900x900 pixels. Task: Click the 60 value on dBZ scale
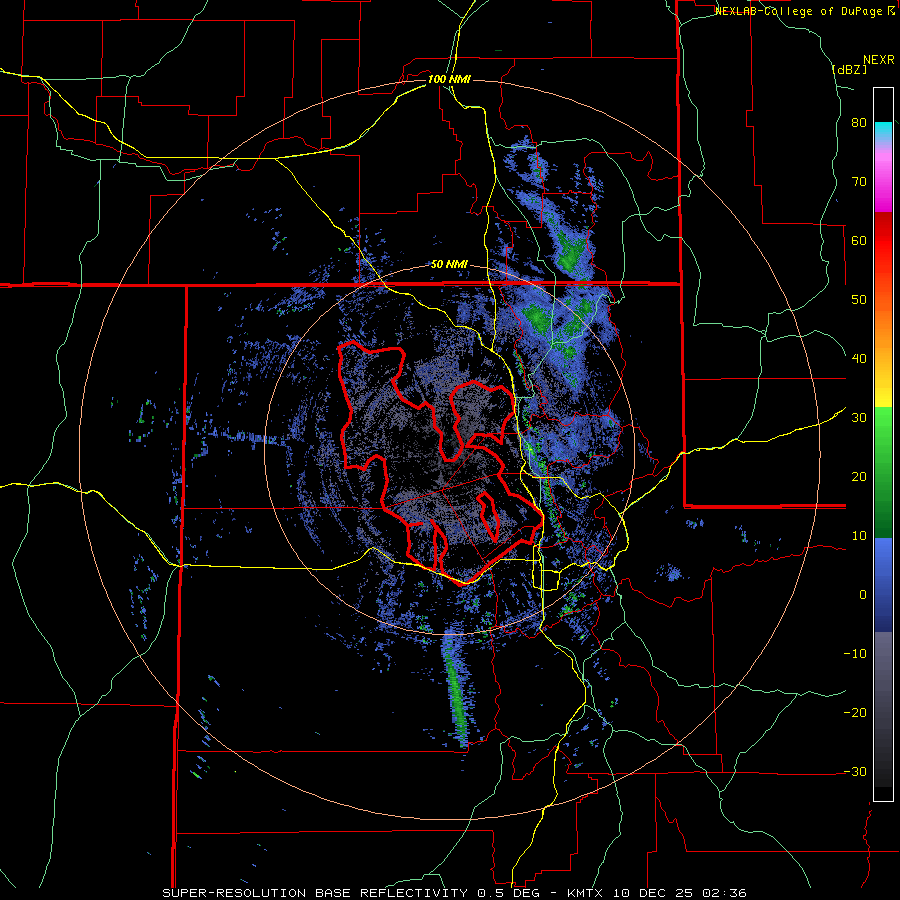[x=859, y=241]
